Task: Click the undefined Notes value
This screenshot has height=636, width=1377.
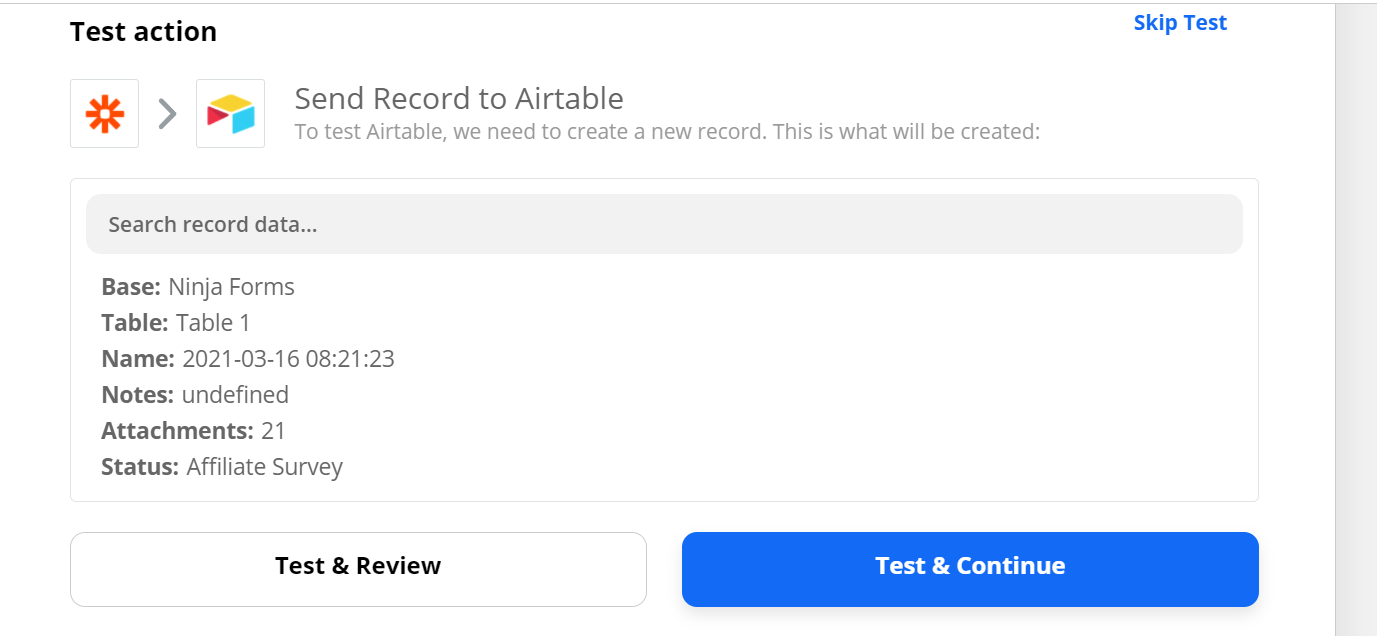Action: point(235,395)
